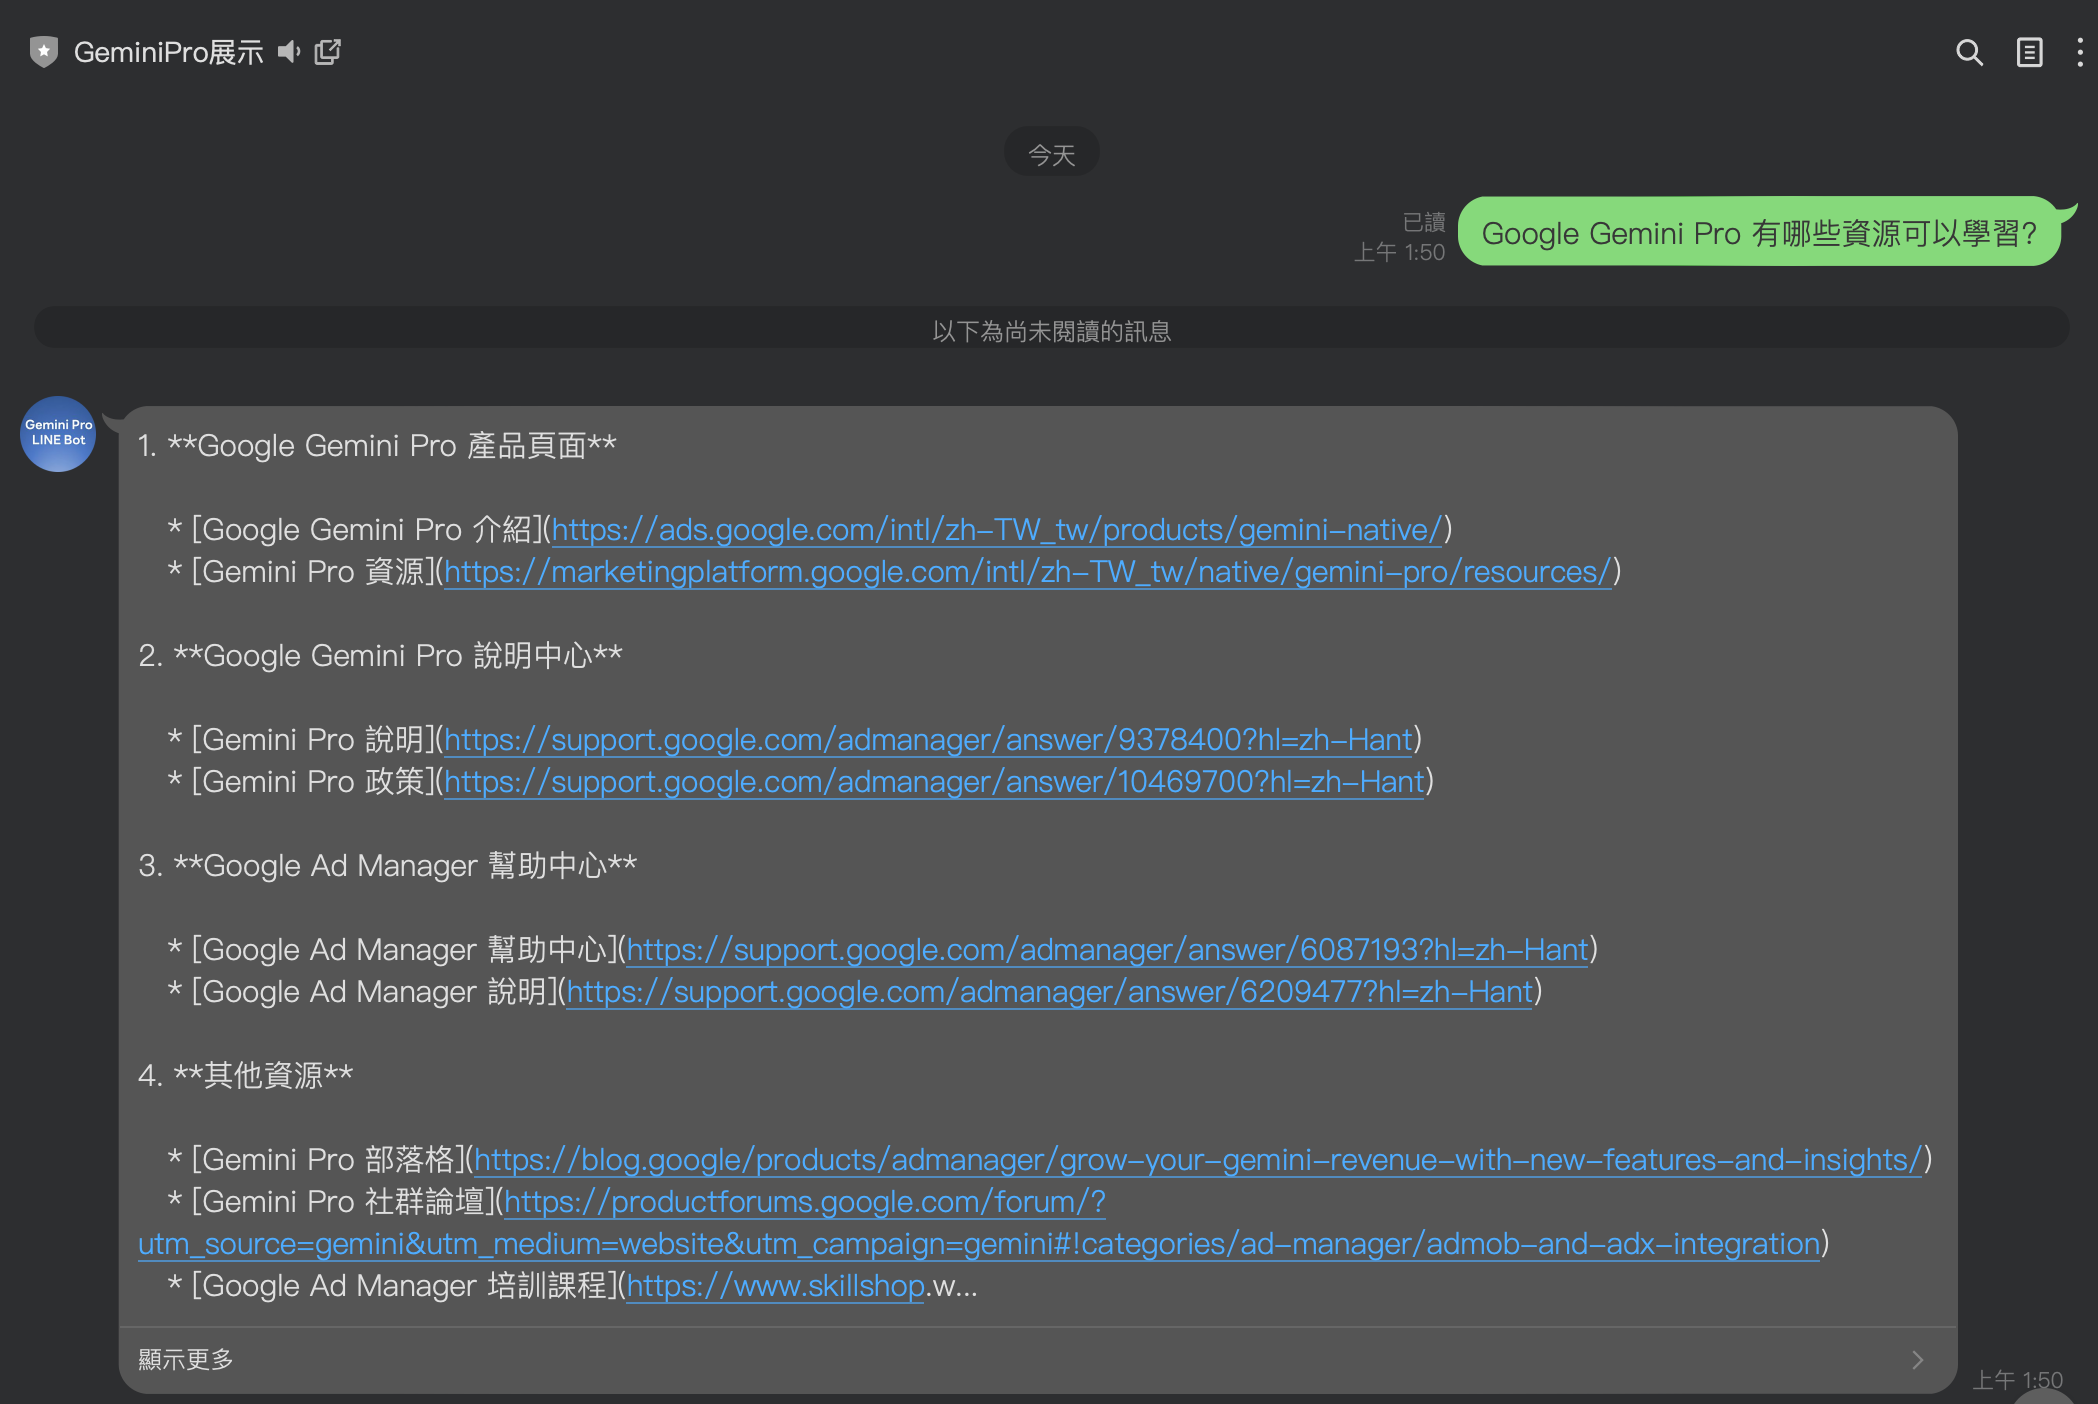The width and height of the screenshot is (2098, 1404).
Task: Open the marketingplatform gemini-pro resources link
Action: pos(1028,571)
